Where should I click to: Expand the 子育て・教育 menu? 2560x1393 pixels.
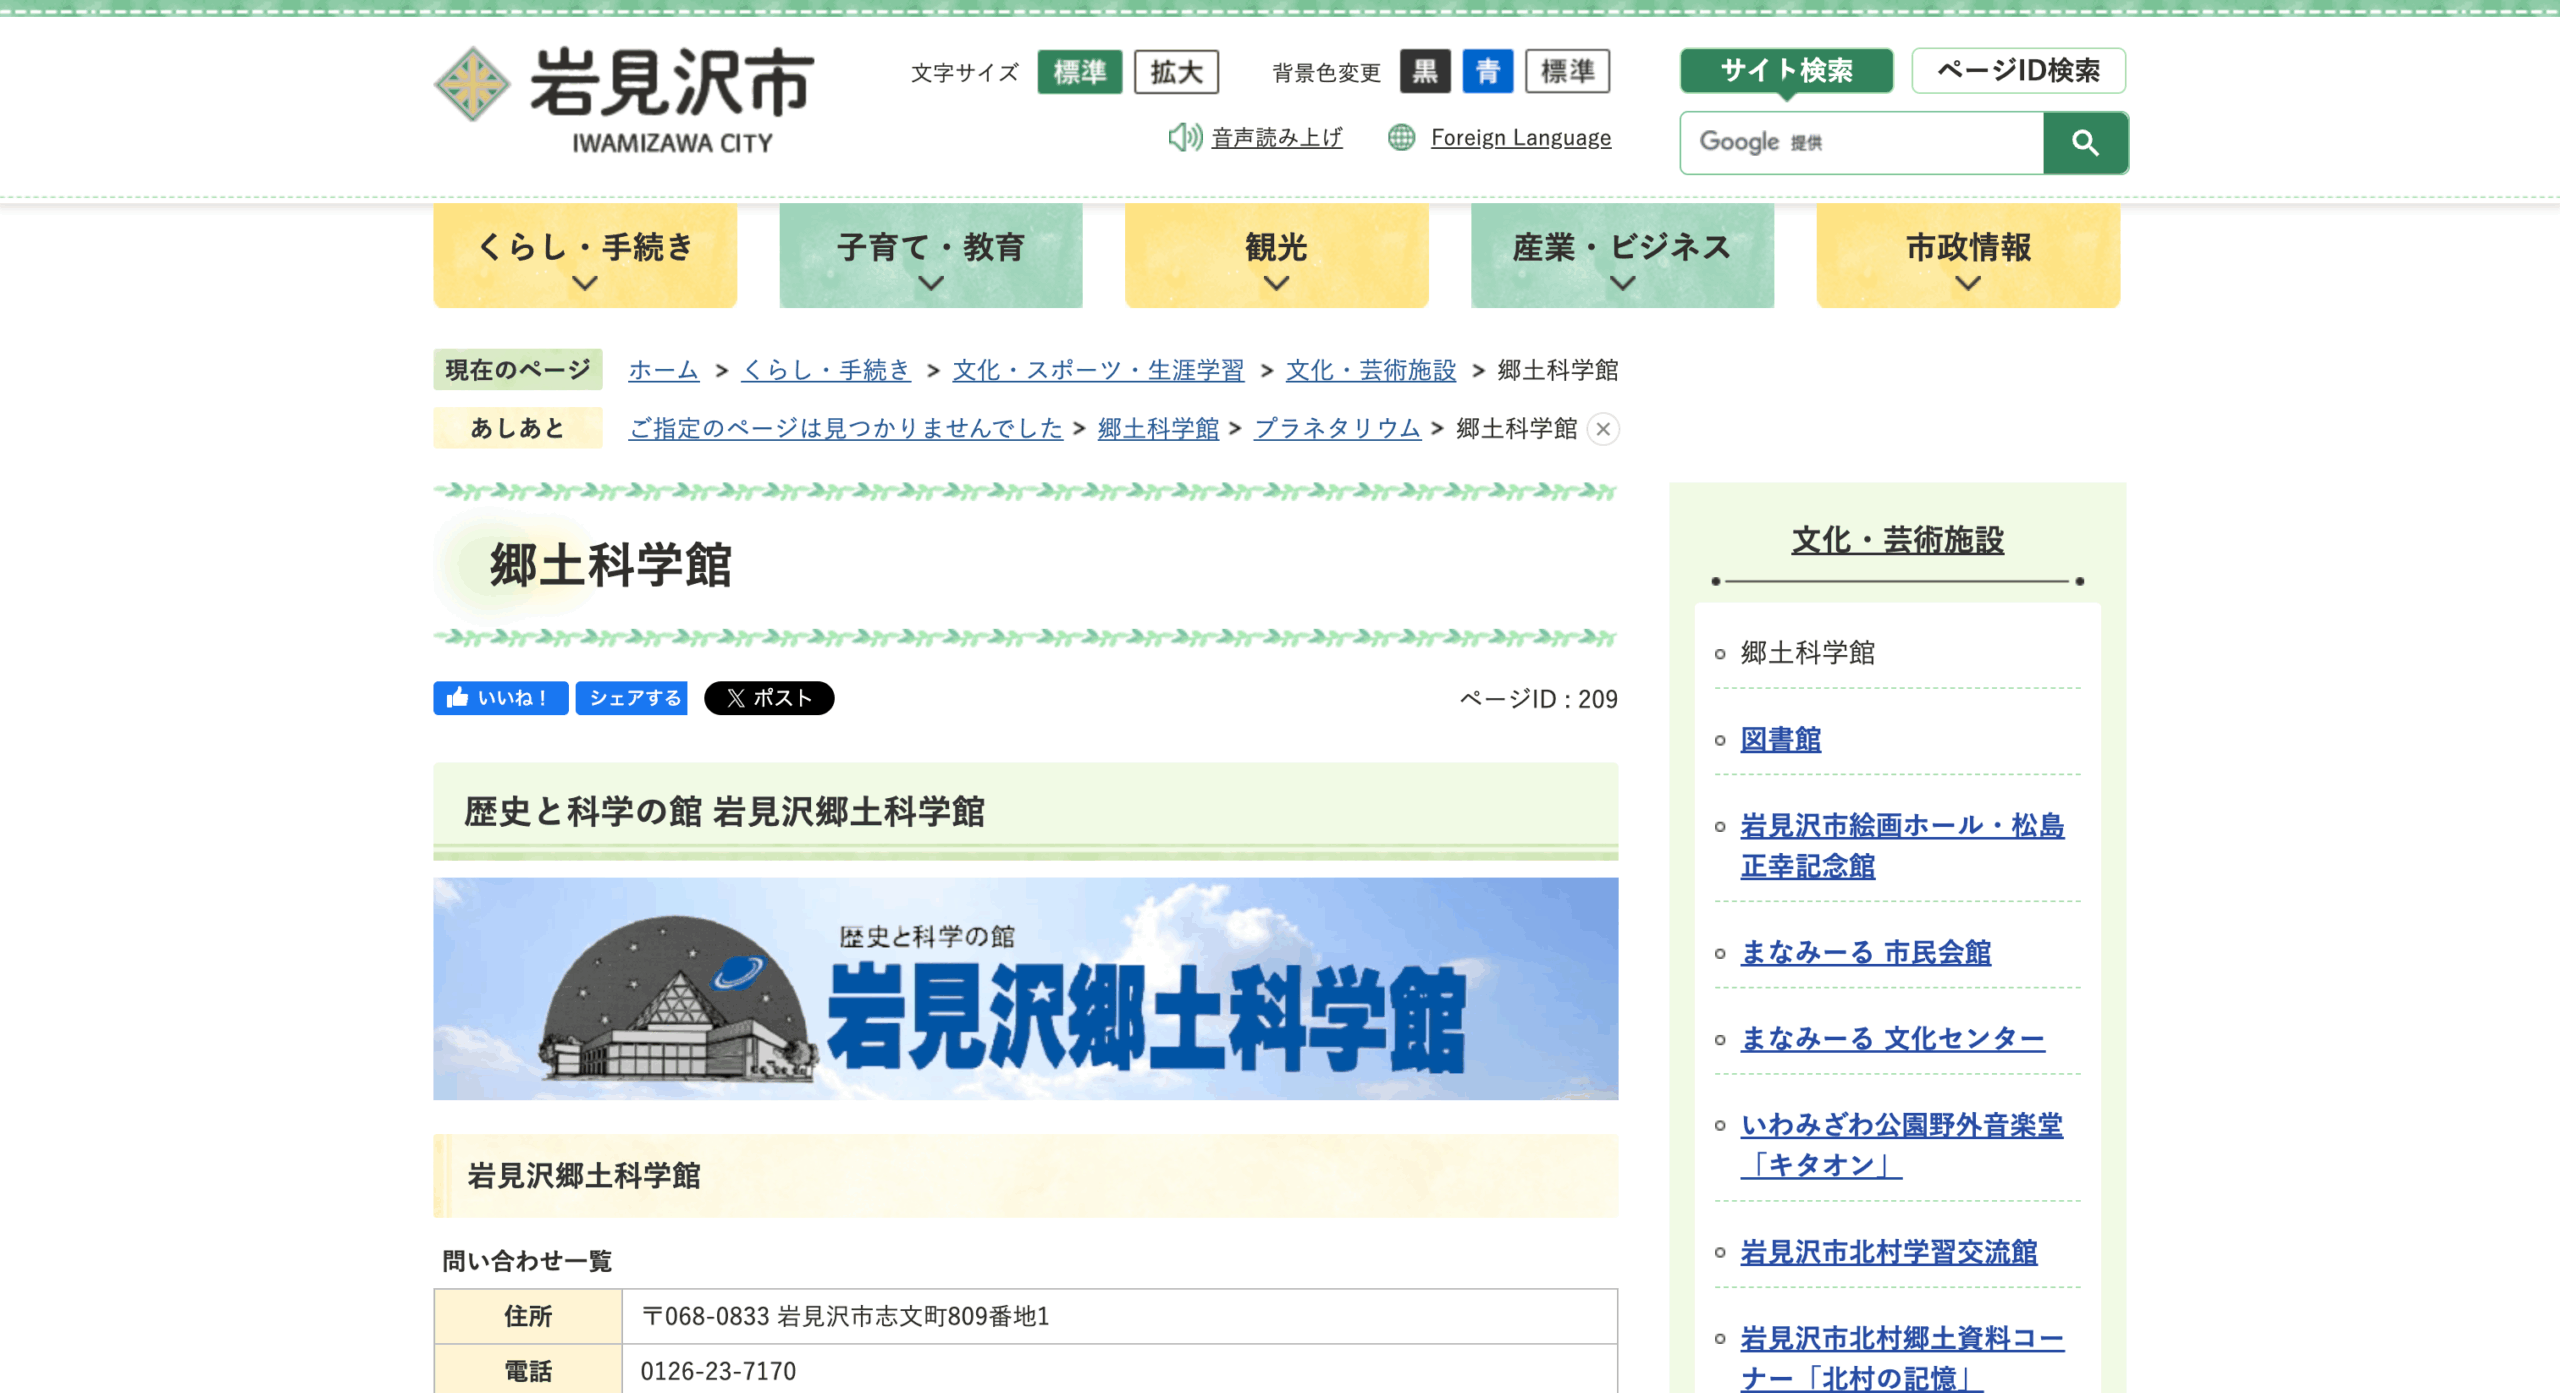931,256
